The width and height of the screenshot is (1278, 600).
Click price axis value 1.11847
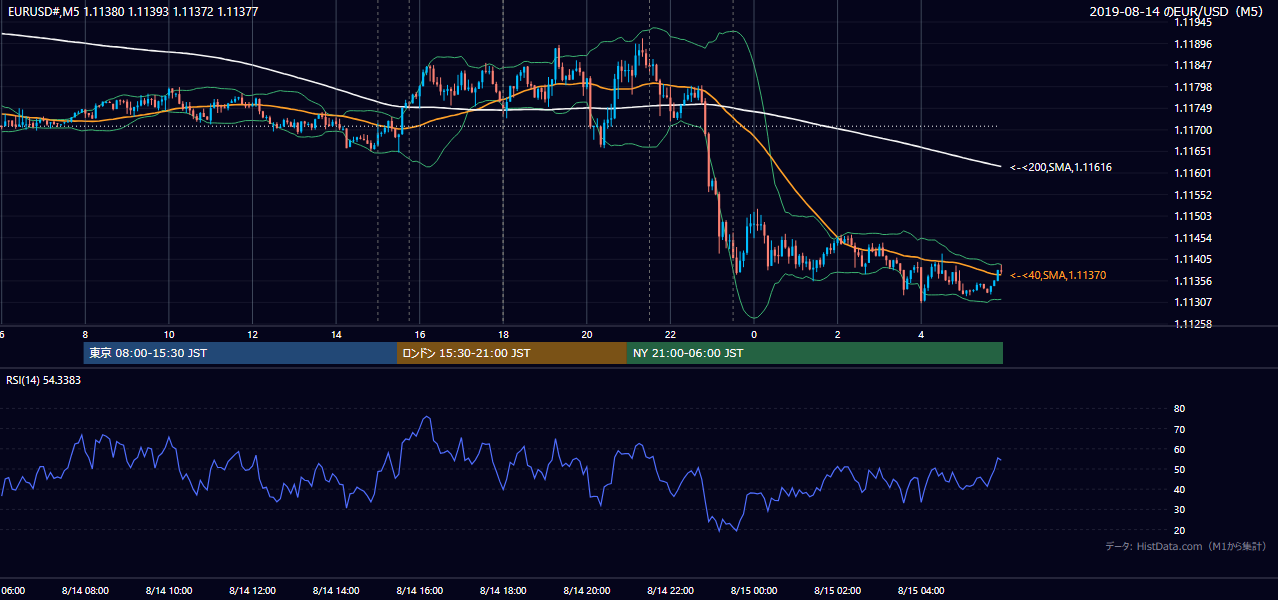1193,65
